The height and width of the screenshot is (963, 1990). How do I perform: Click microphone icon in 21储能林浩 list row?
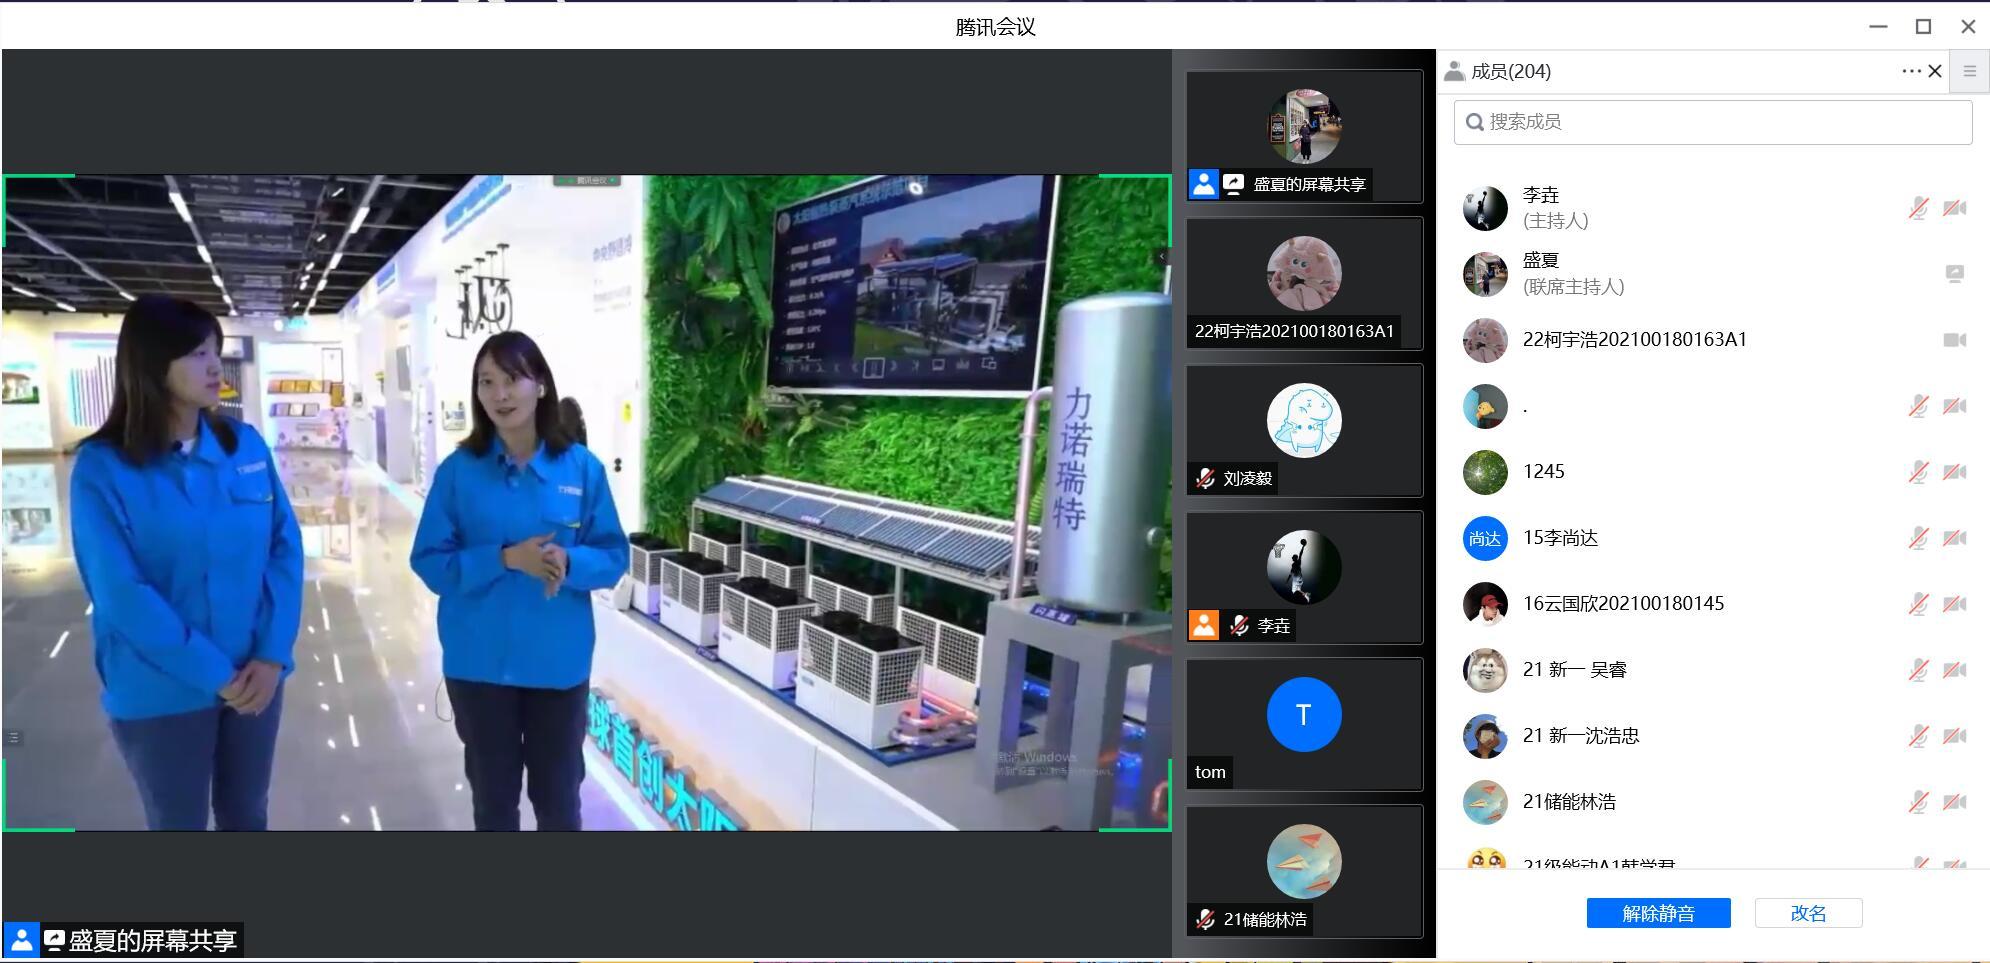(1918, 802)
